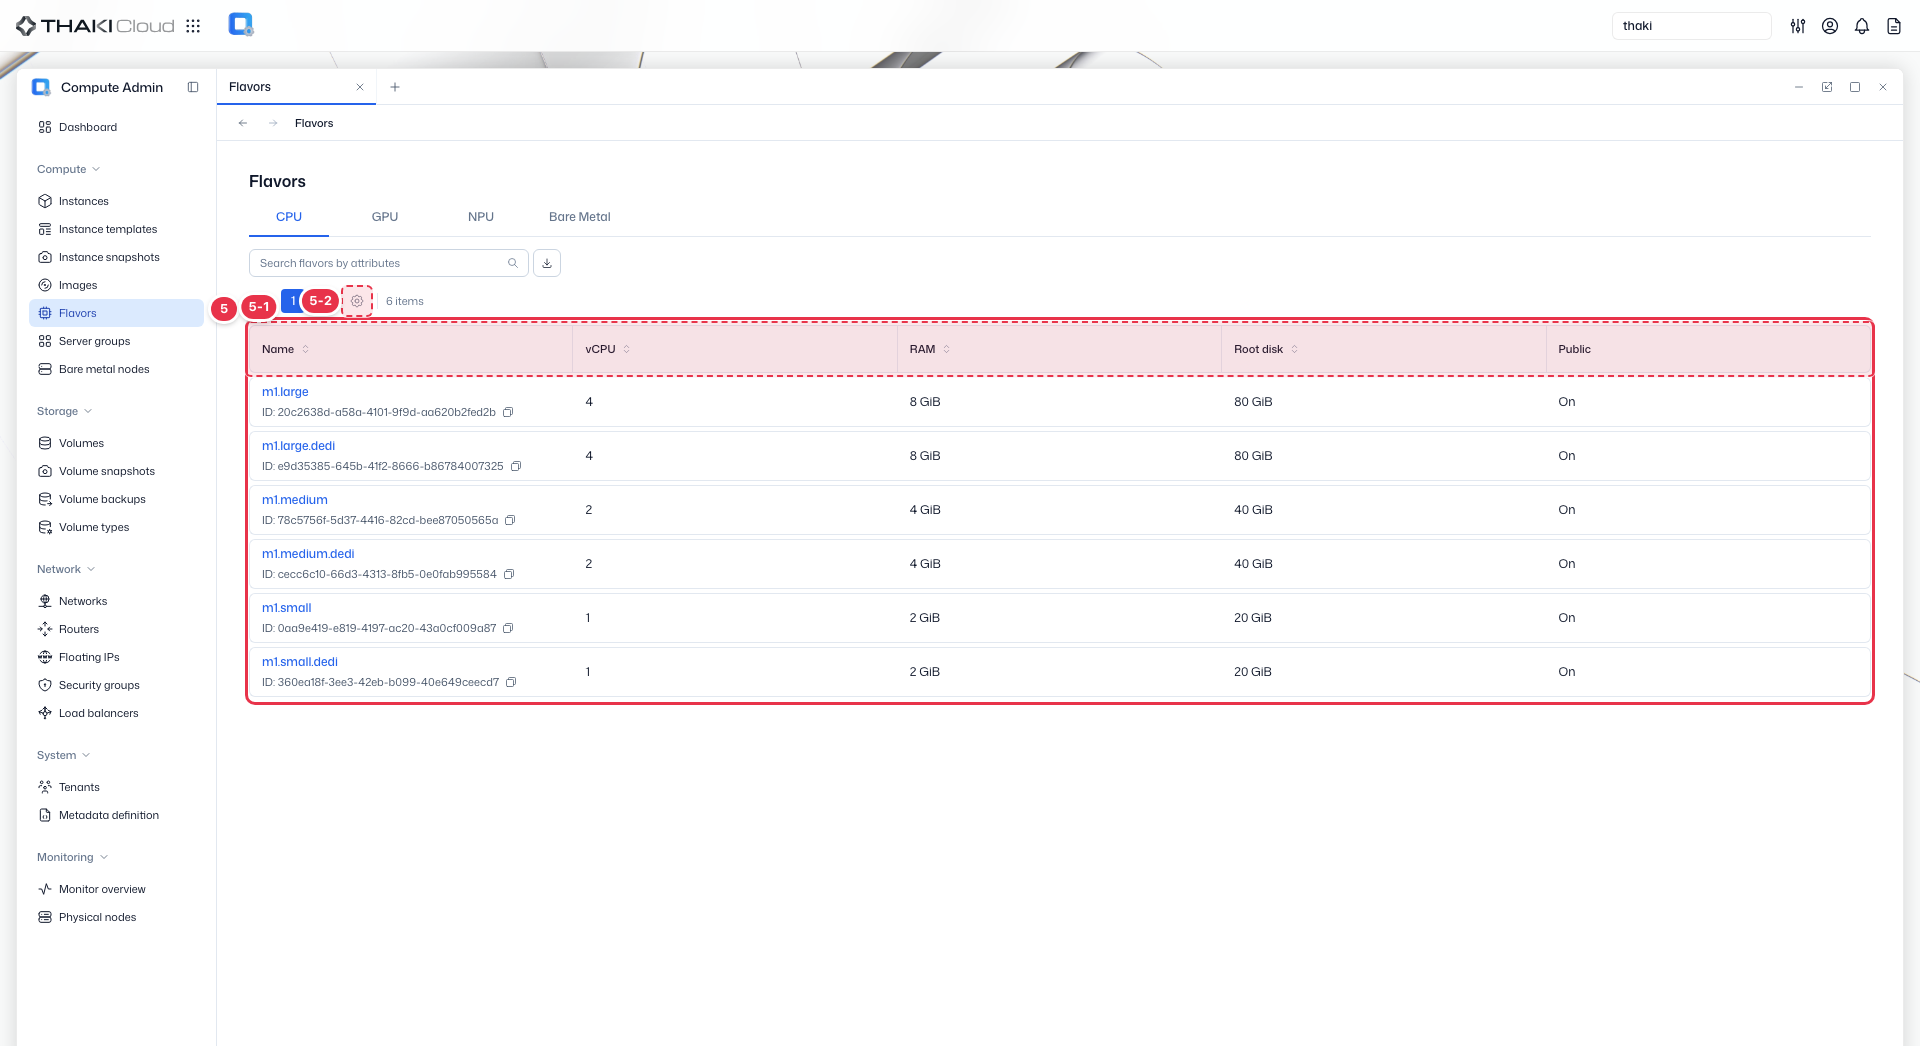Open the document icon in top bar
Image resolution: width=1920 pixels, height=1046 pixels.
pyautogui.click(x=1894, y=26)
